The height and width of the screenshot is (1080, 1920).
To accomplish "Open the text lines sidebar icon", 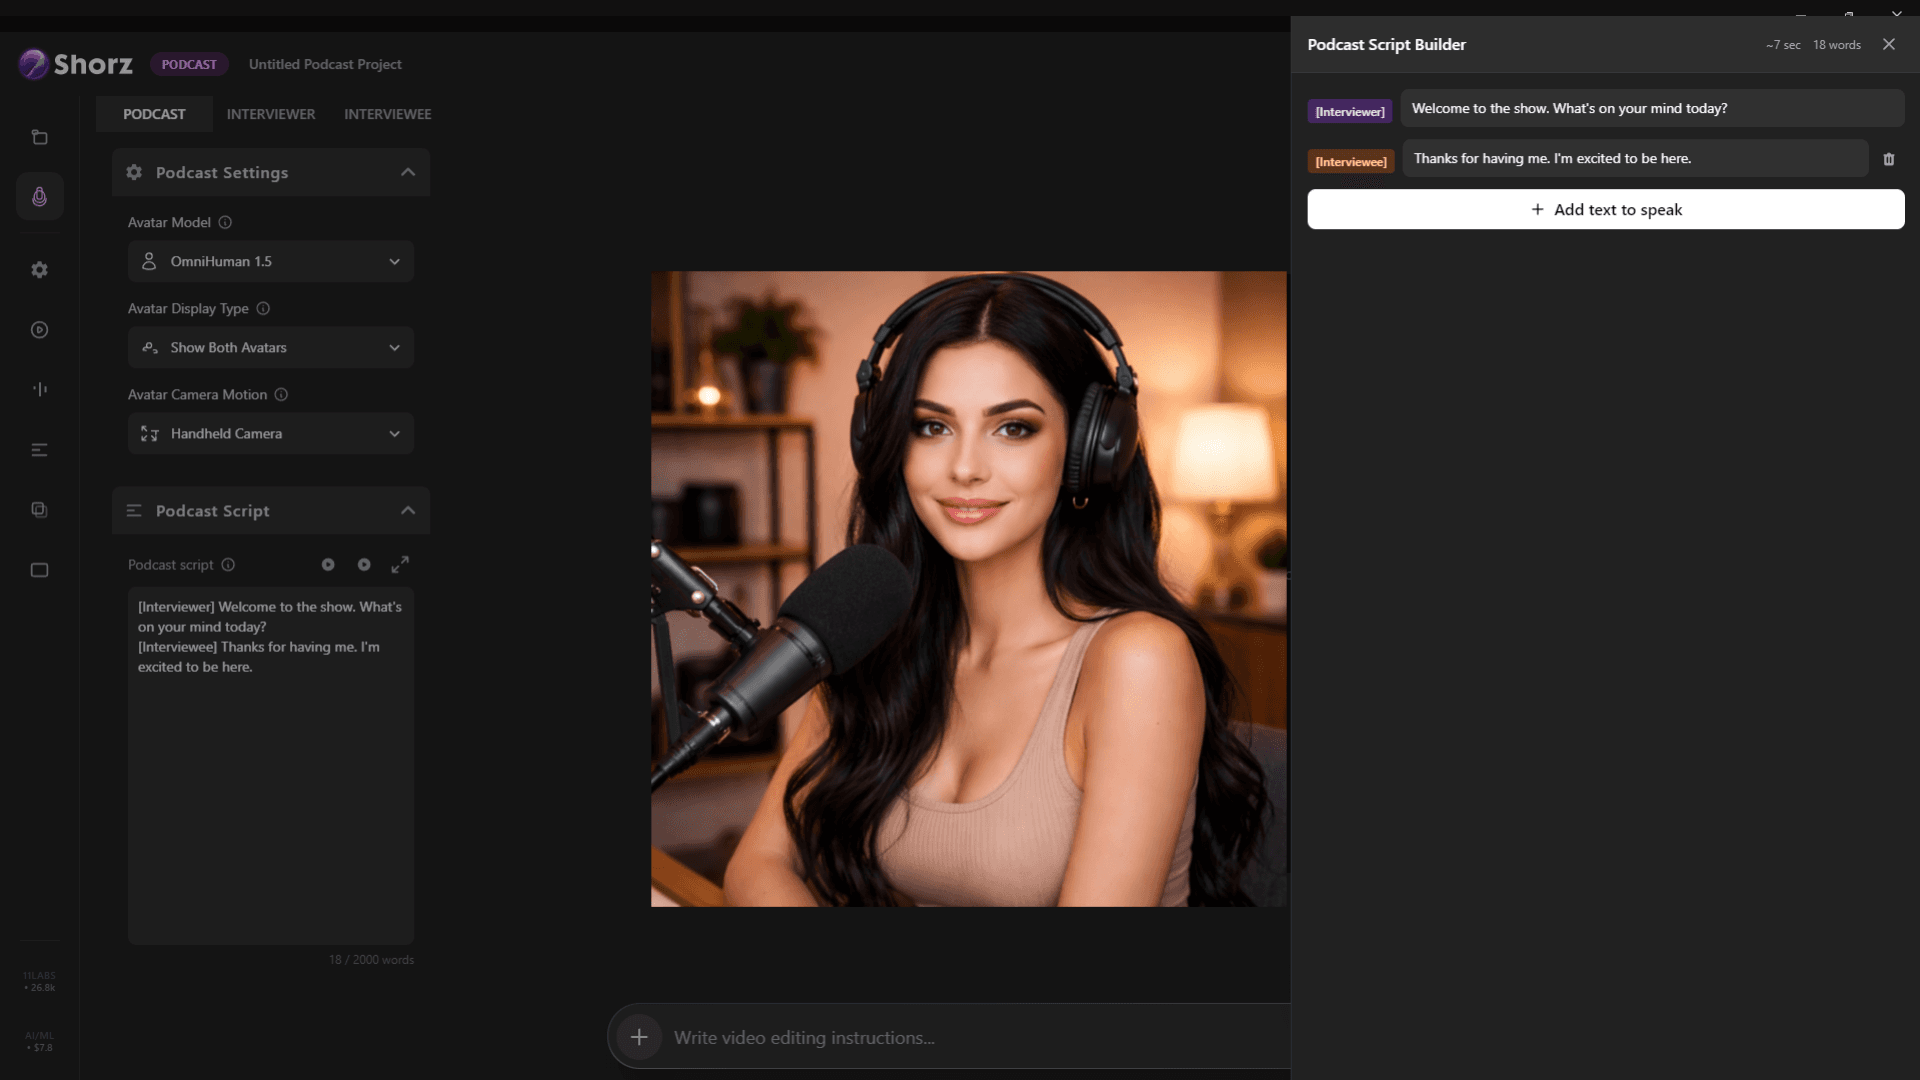I will (x=39, y=450).
